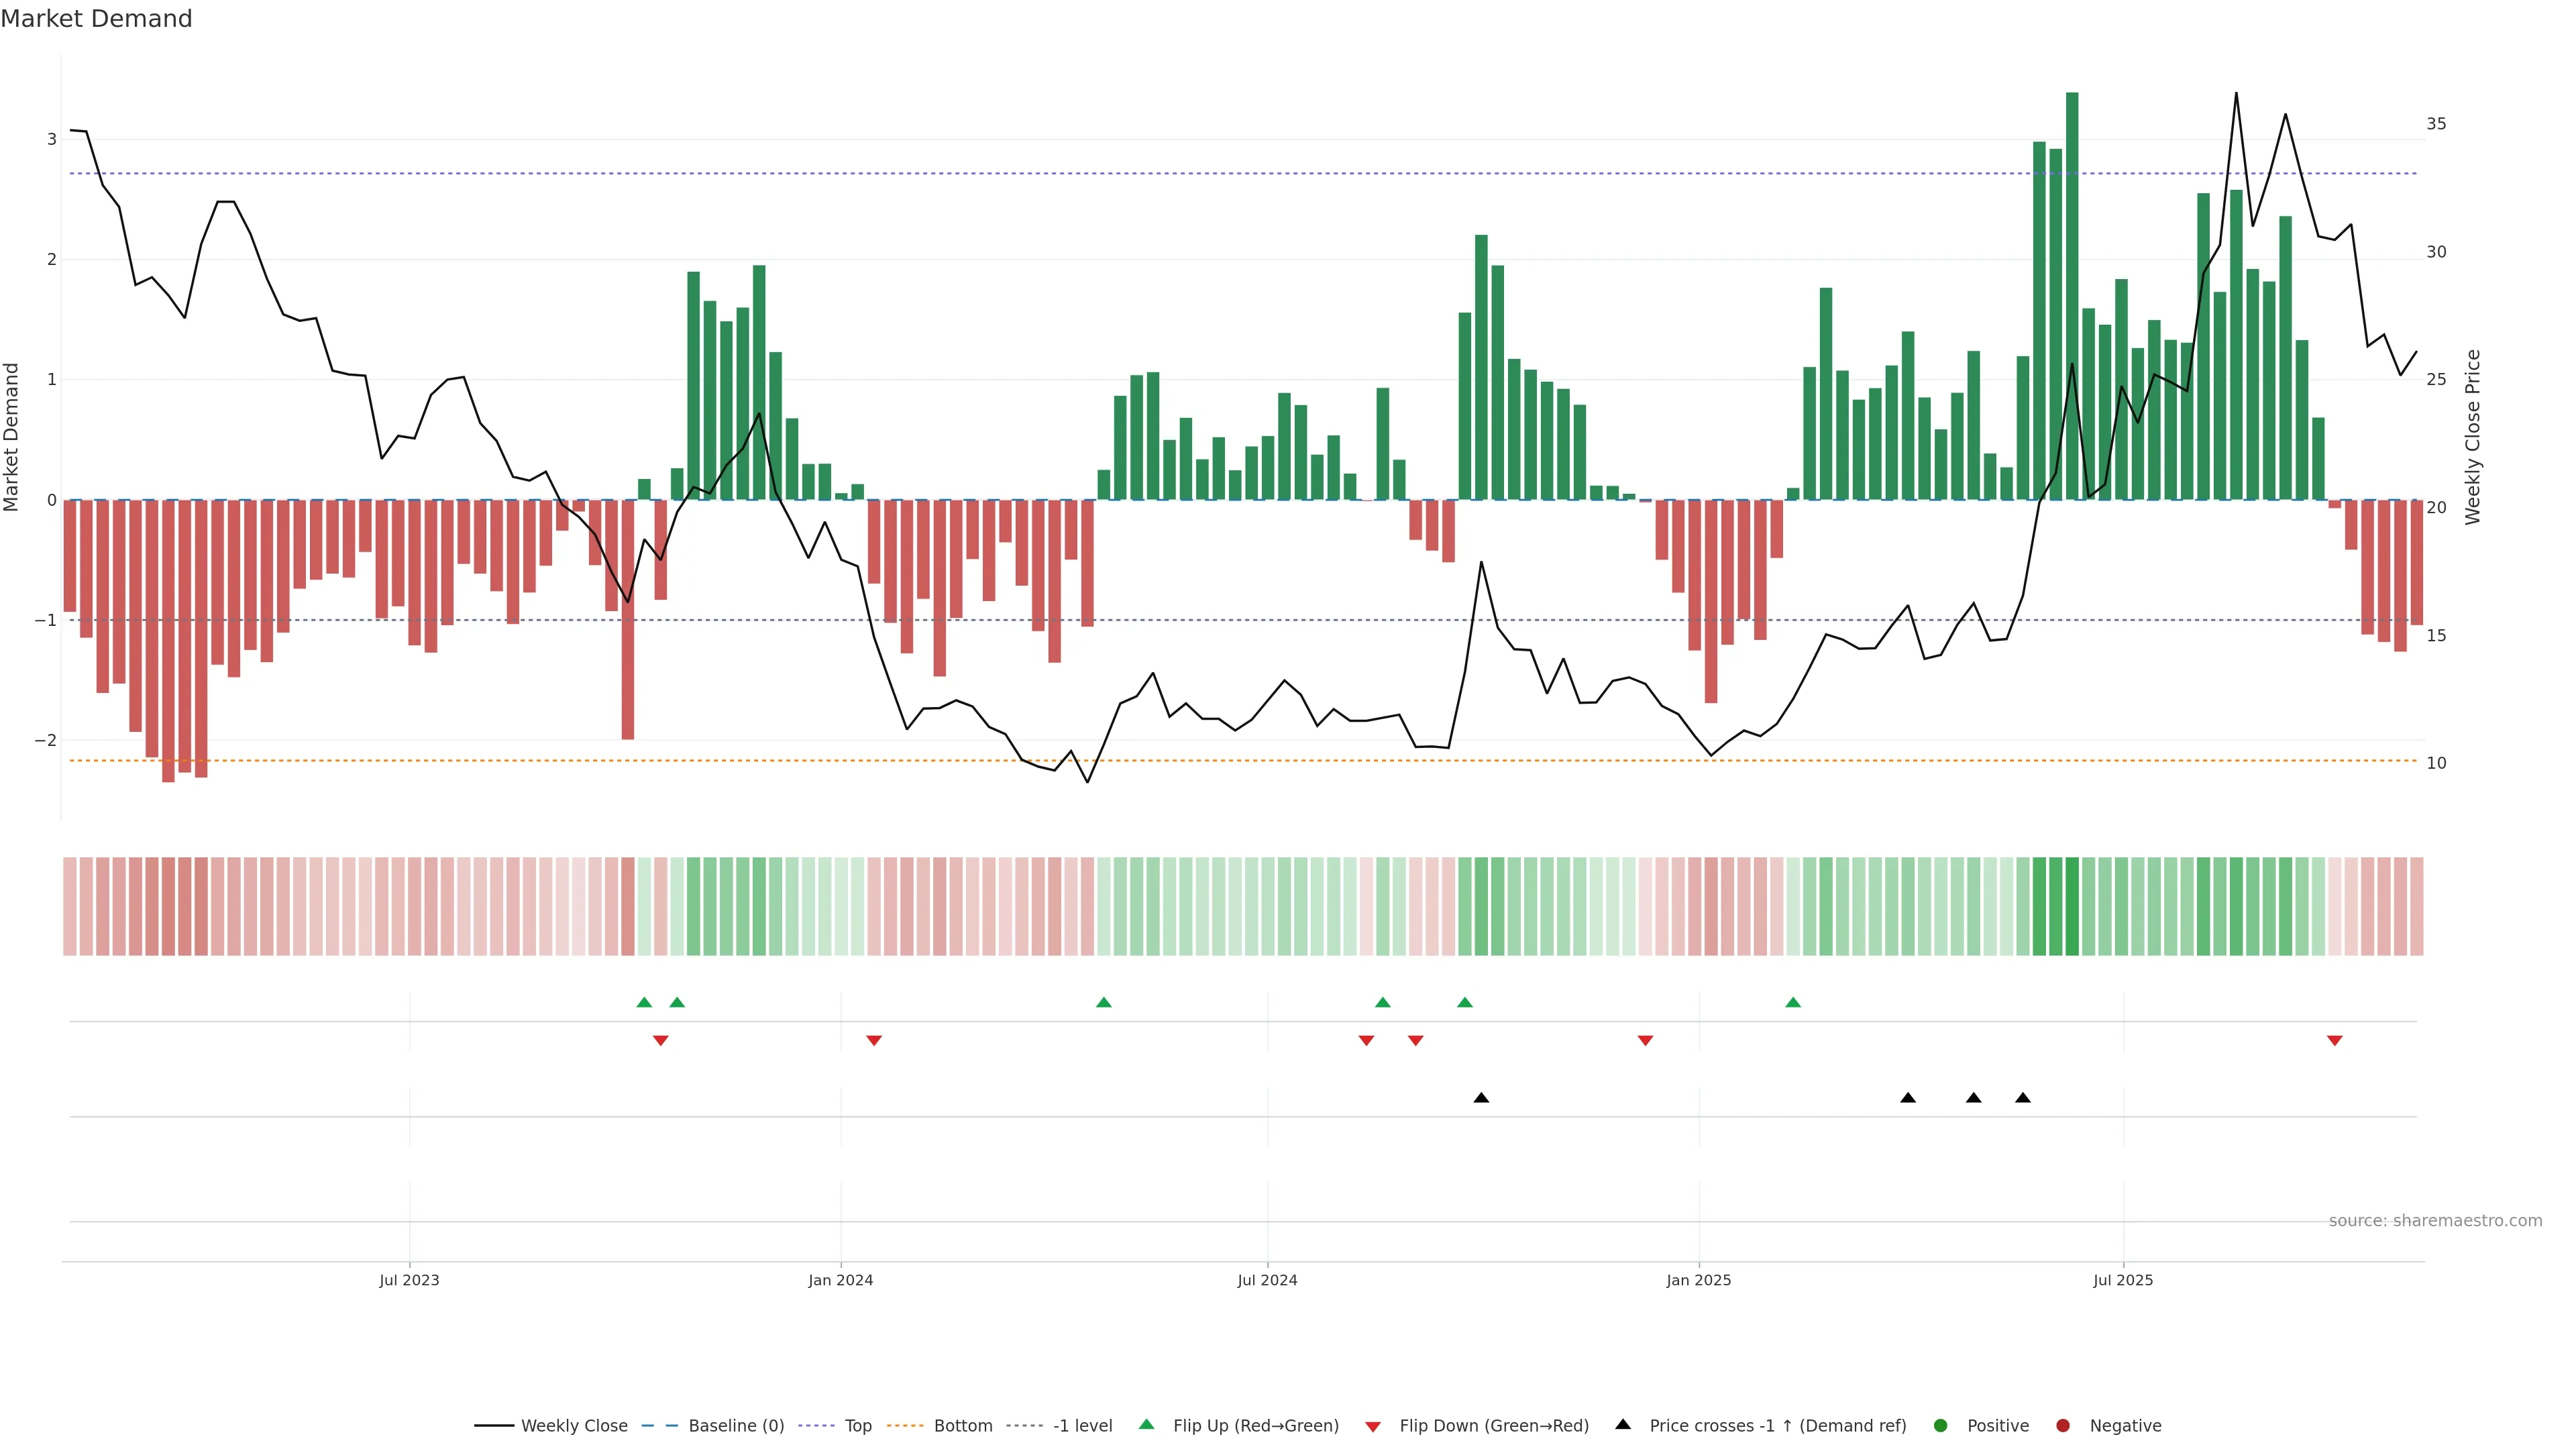Toggle the -1 level legend item
The image size is (2576, 1449).
click(1082, 1425)
